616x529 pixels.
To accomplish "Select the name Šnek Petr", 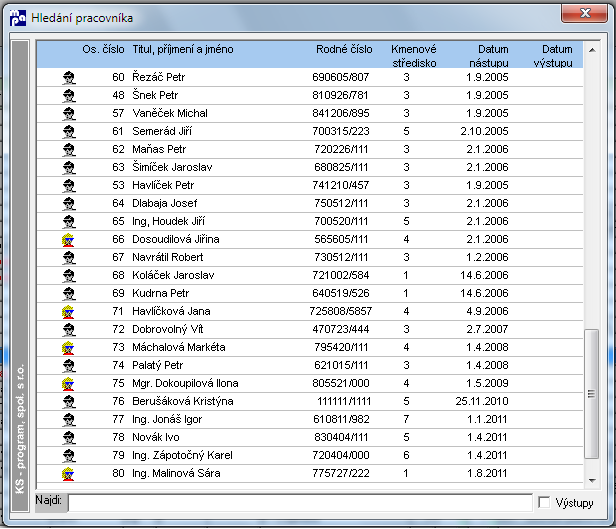I will coord(155,95).
